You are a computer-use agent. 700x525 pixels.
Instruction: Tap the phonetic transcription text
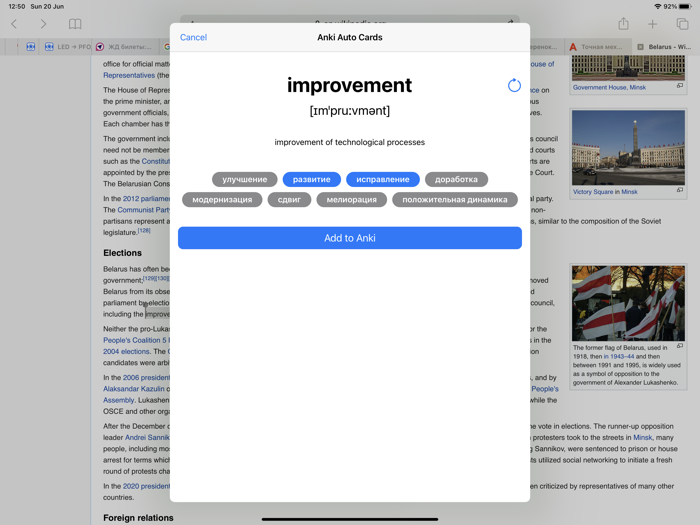point(350,110)
